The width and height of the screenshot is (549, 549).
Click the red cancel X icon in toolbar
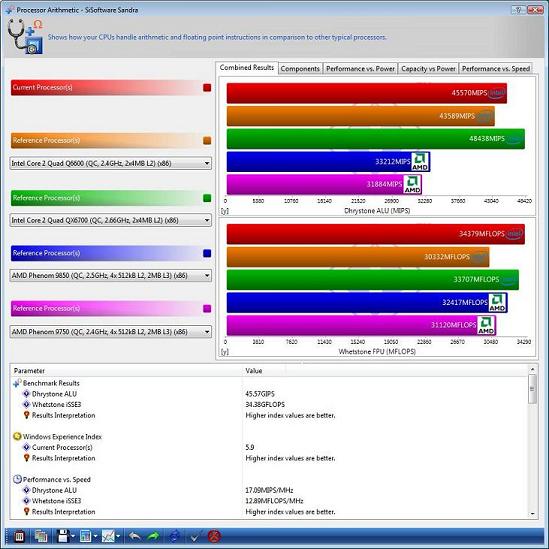click(214, 536)
